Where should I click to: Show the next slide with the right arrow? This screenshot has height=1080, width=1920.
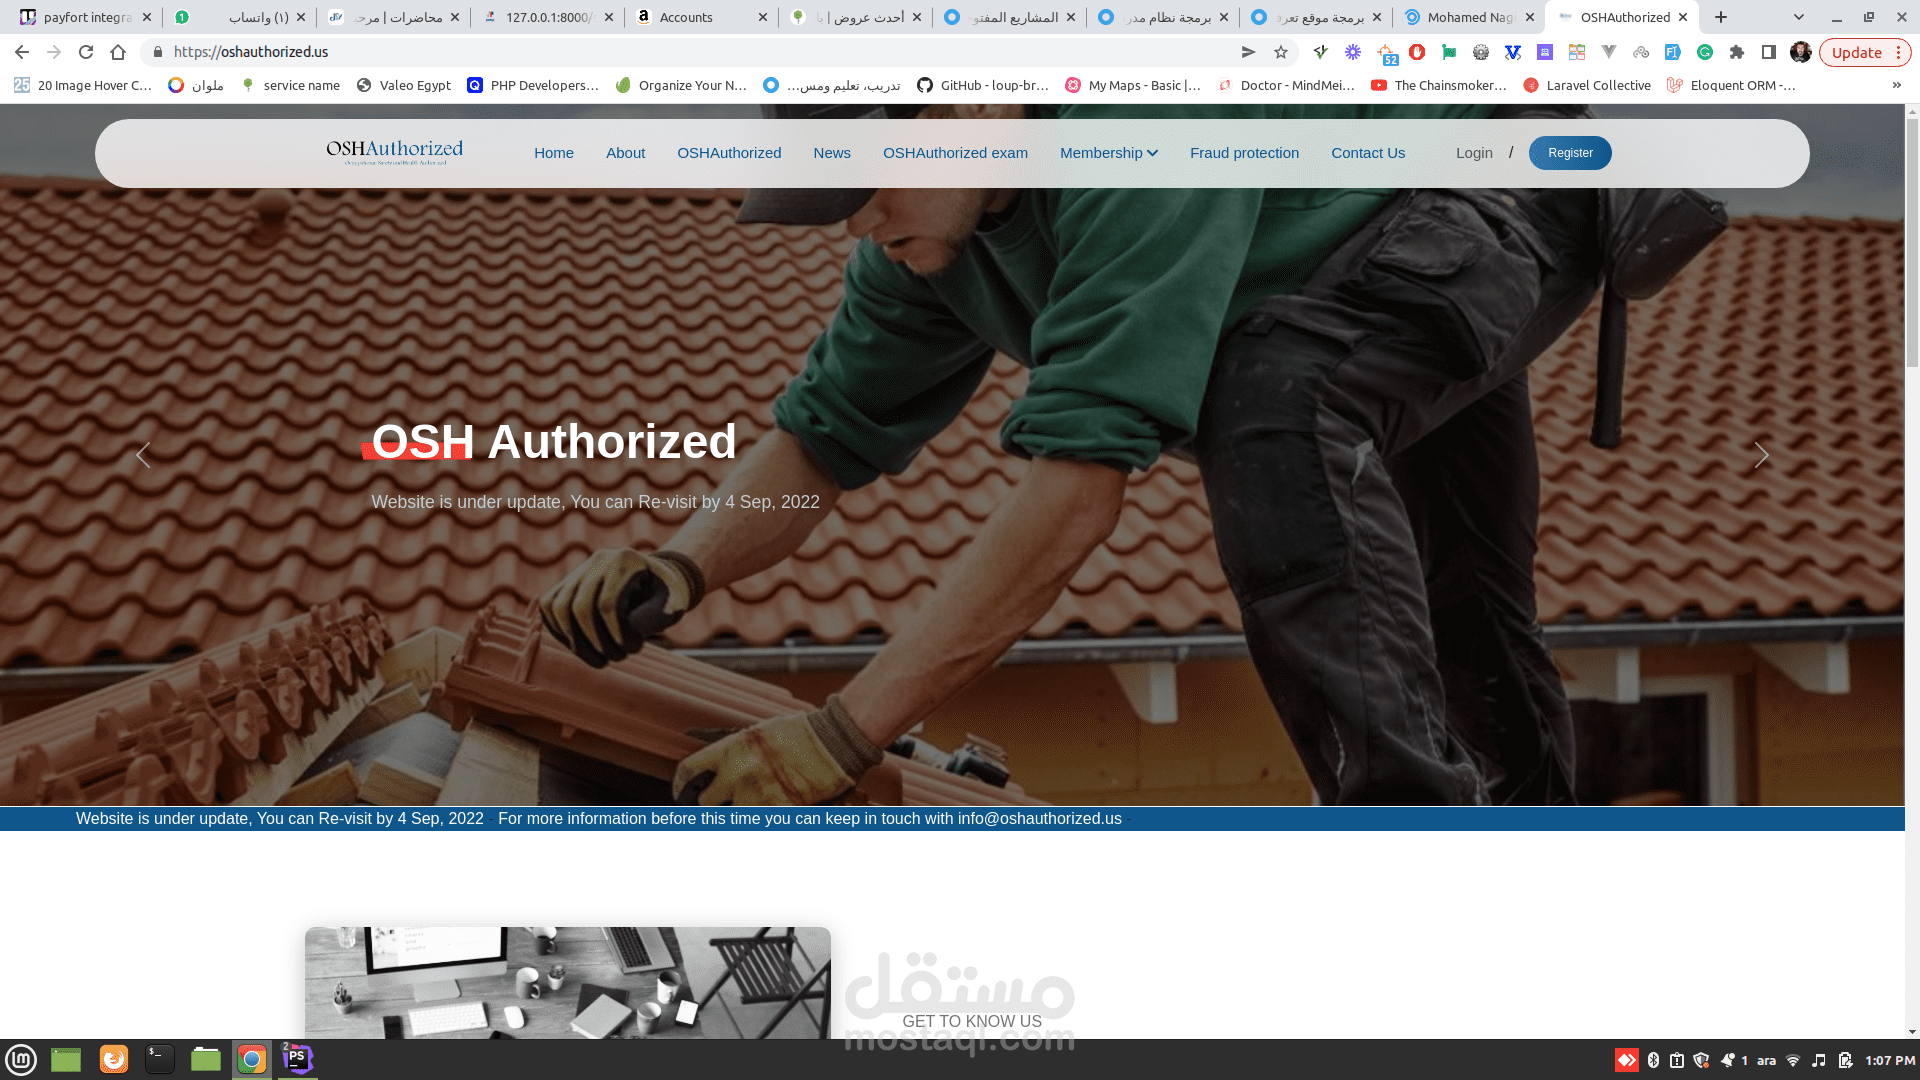click(1761, 455)
